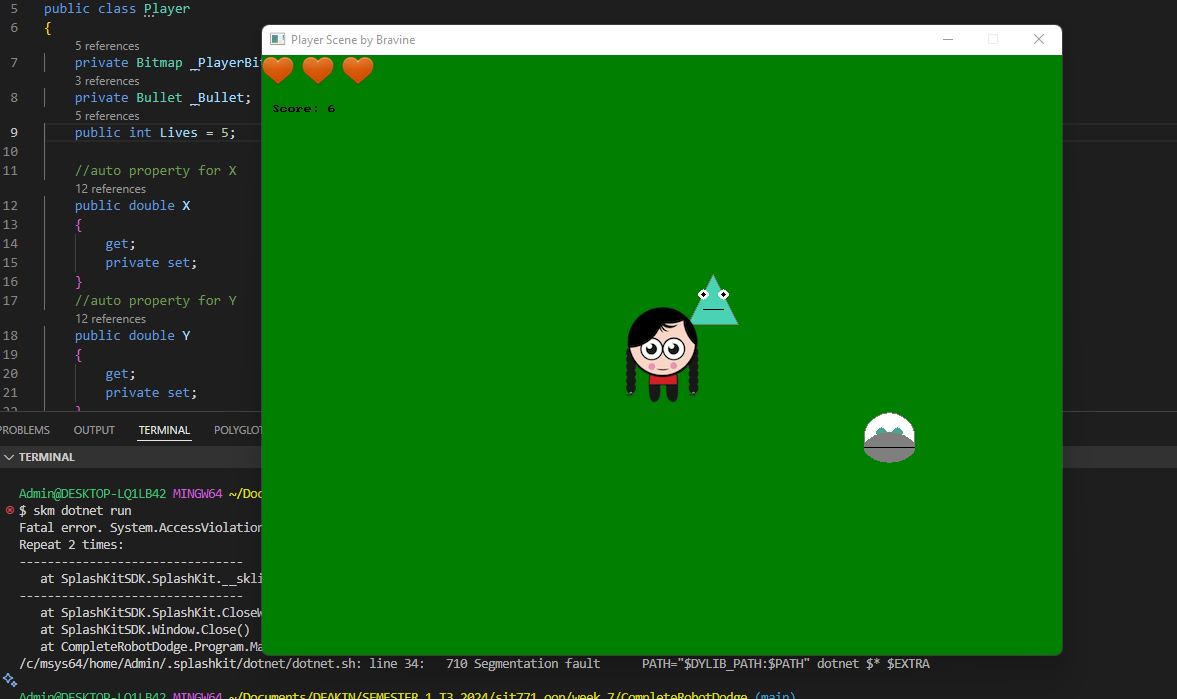Collapse the TERMINAL section via its chevron
The width and height of the screenshot is (1177, 699).
[x=9, y=457]
